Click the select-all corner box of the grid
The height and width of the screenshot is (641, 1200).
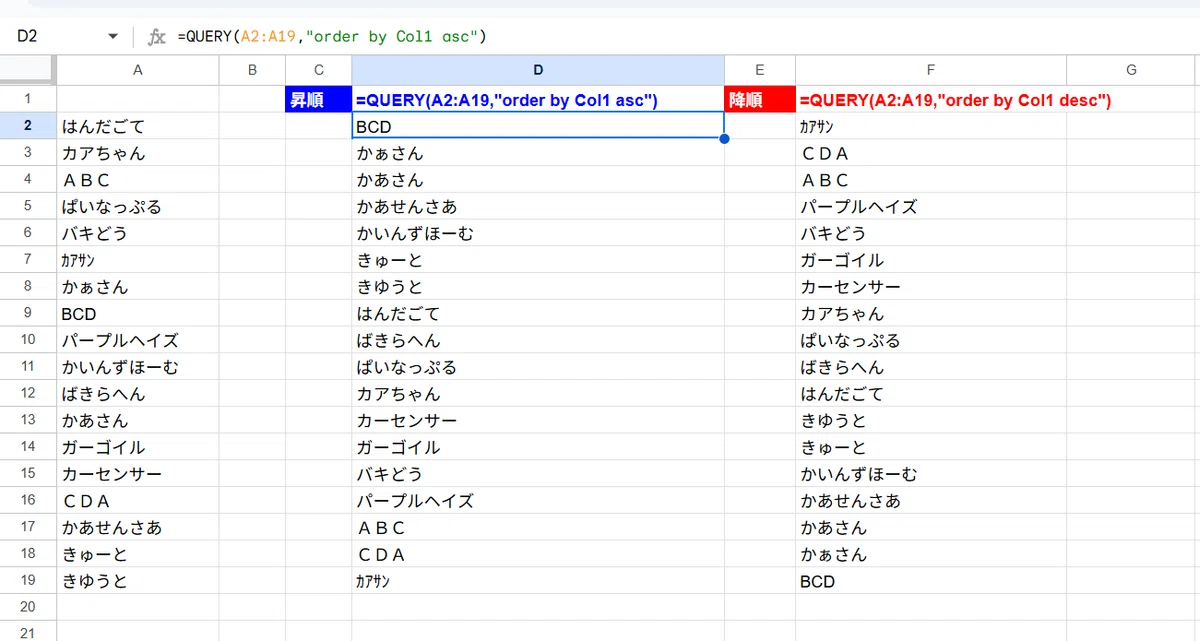pos(28,70)
